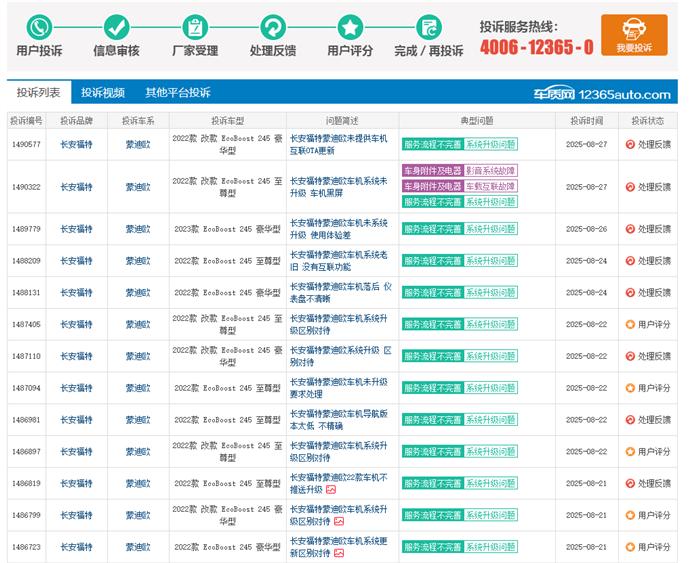Click image icon in complaint 1486723 description

click(339, 553)
